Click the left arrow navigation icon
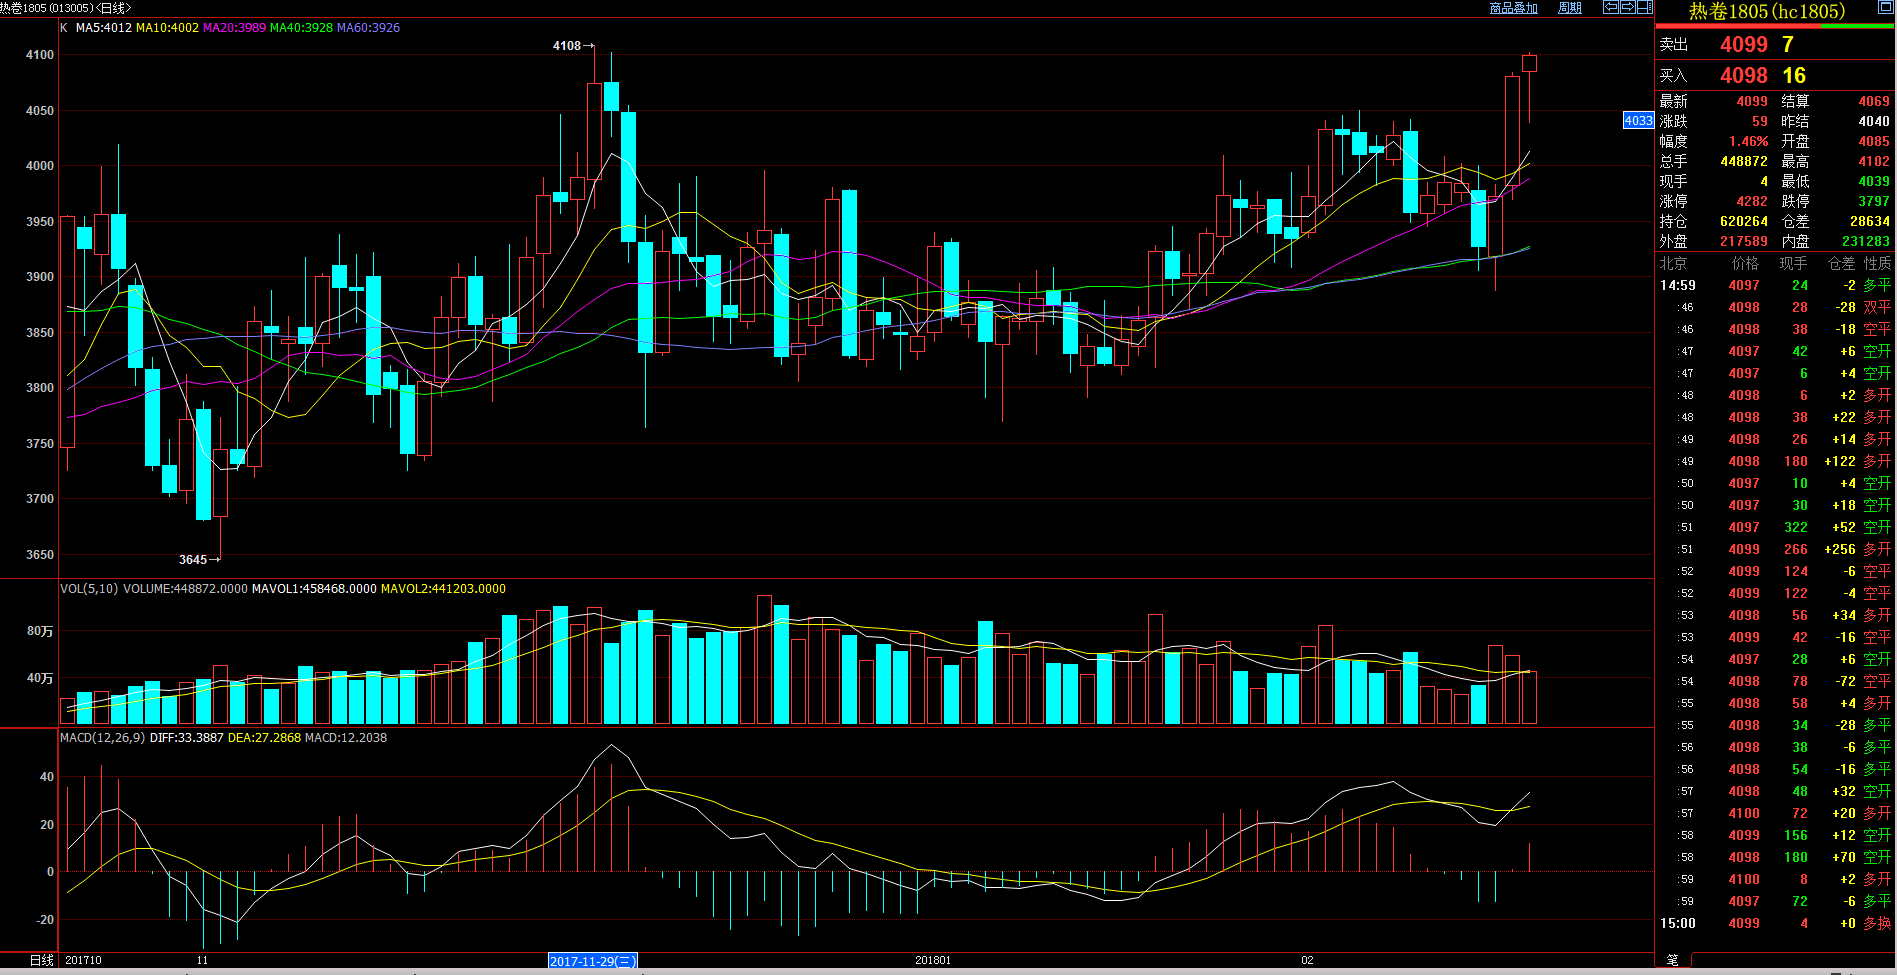 click(x=1611, y=7)
